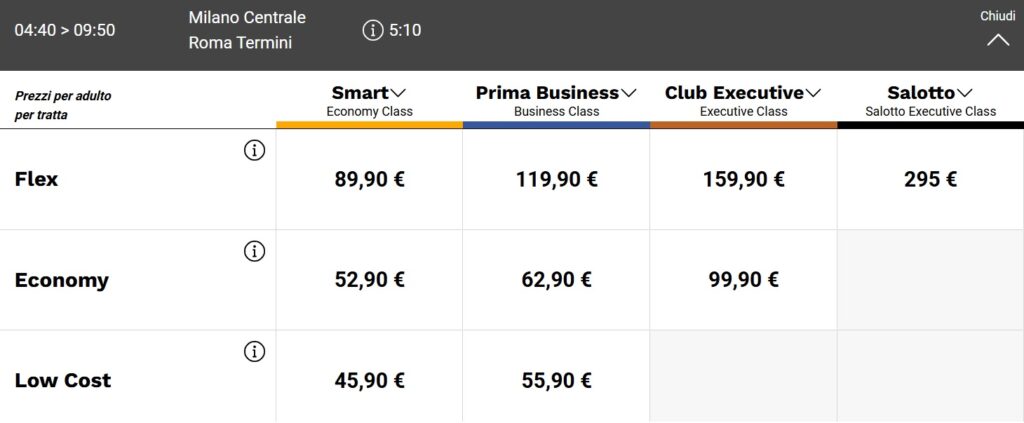Select Flex Smart fare 89,90 €

[370, 180]
